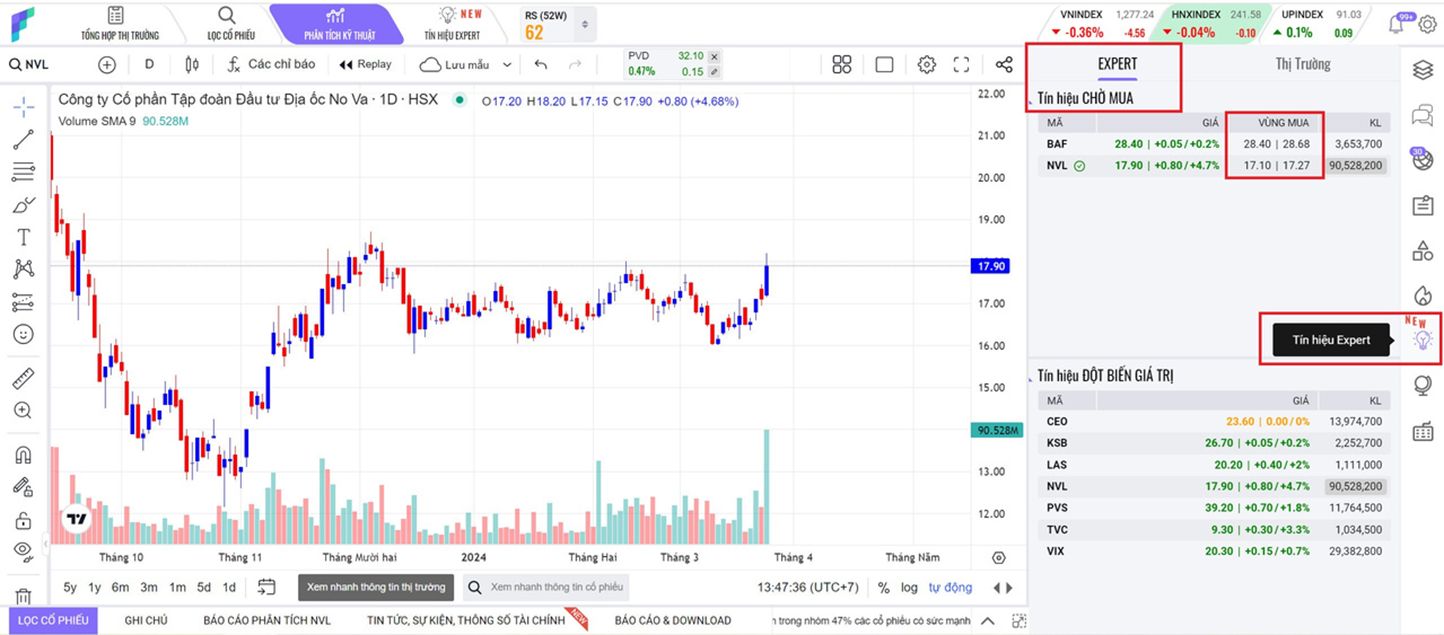The height and width of the screenshot is (635, 1444).
Task: Switch to the Thị Trường tab
Action: click(x=1302, y=64)
